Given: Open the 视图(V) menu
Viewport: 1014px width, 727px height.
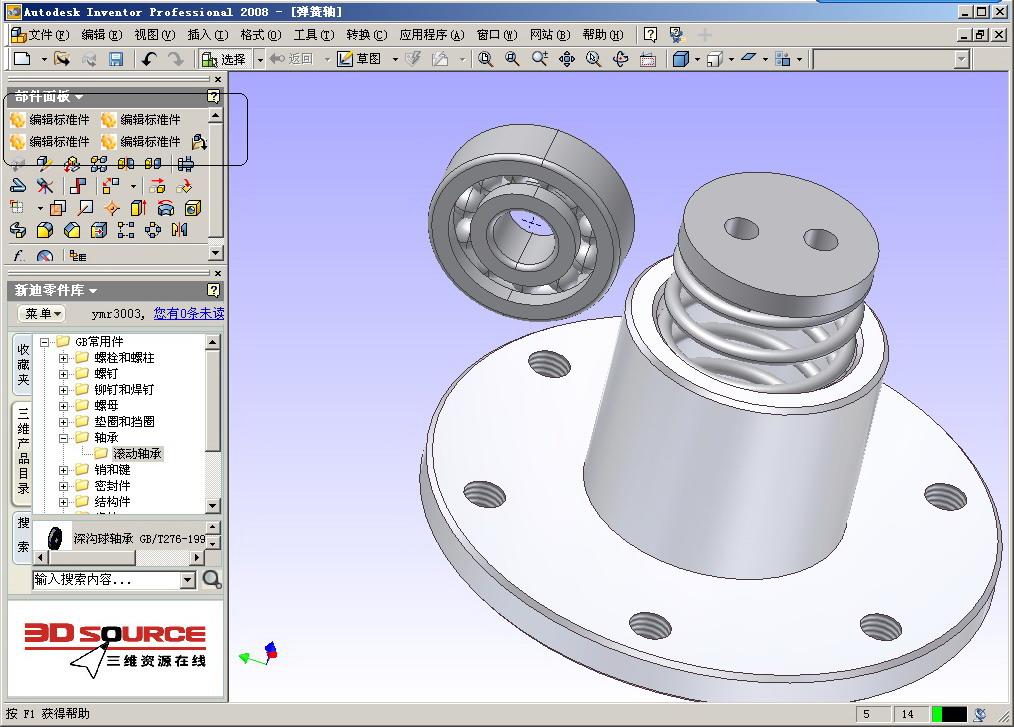Looking at the screenshot, I should click(x=155, y=35).
